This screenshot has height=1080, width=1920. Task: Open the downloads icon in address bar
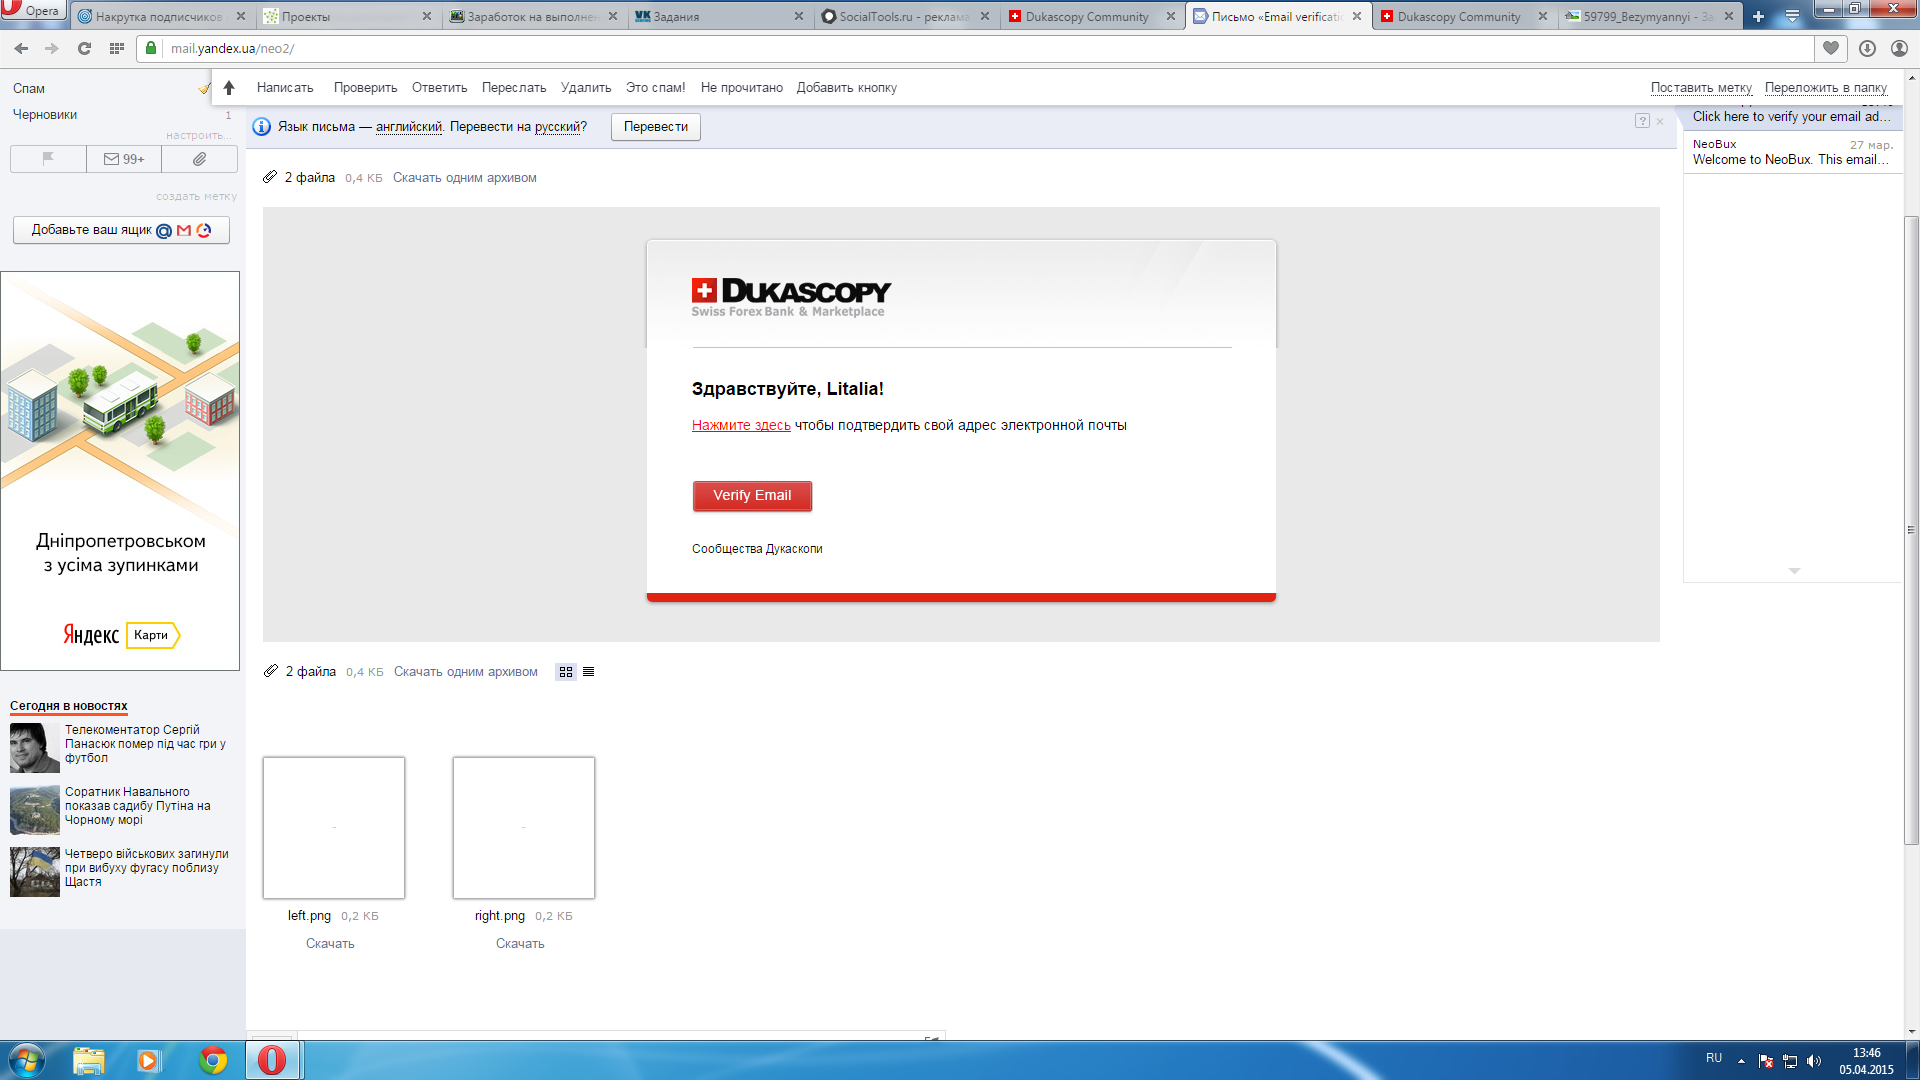1867,48
